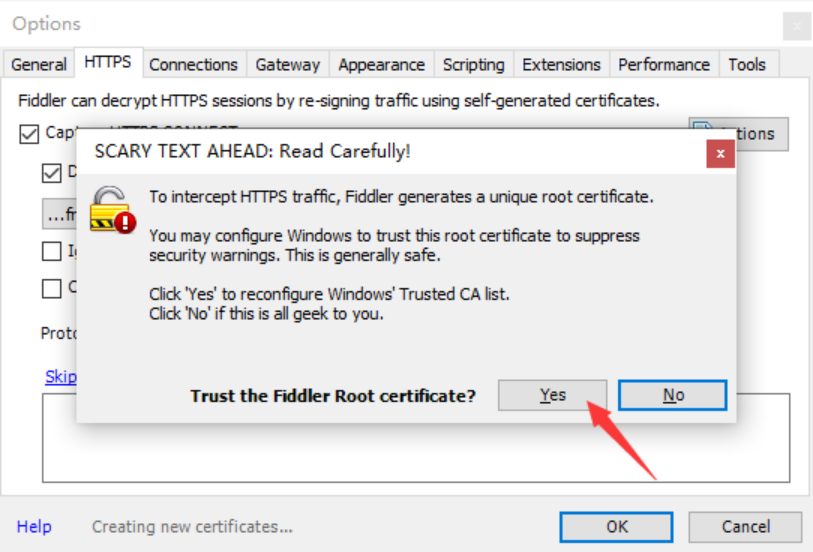
Task: Toggle the checkbox starting with letter I
Action: pos(52,251)
